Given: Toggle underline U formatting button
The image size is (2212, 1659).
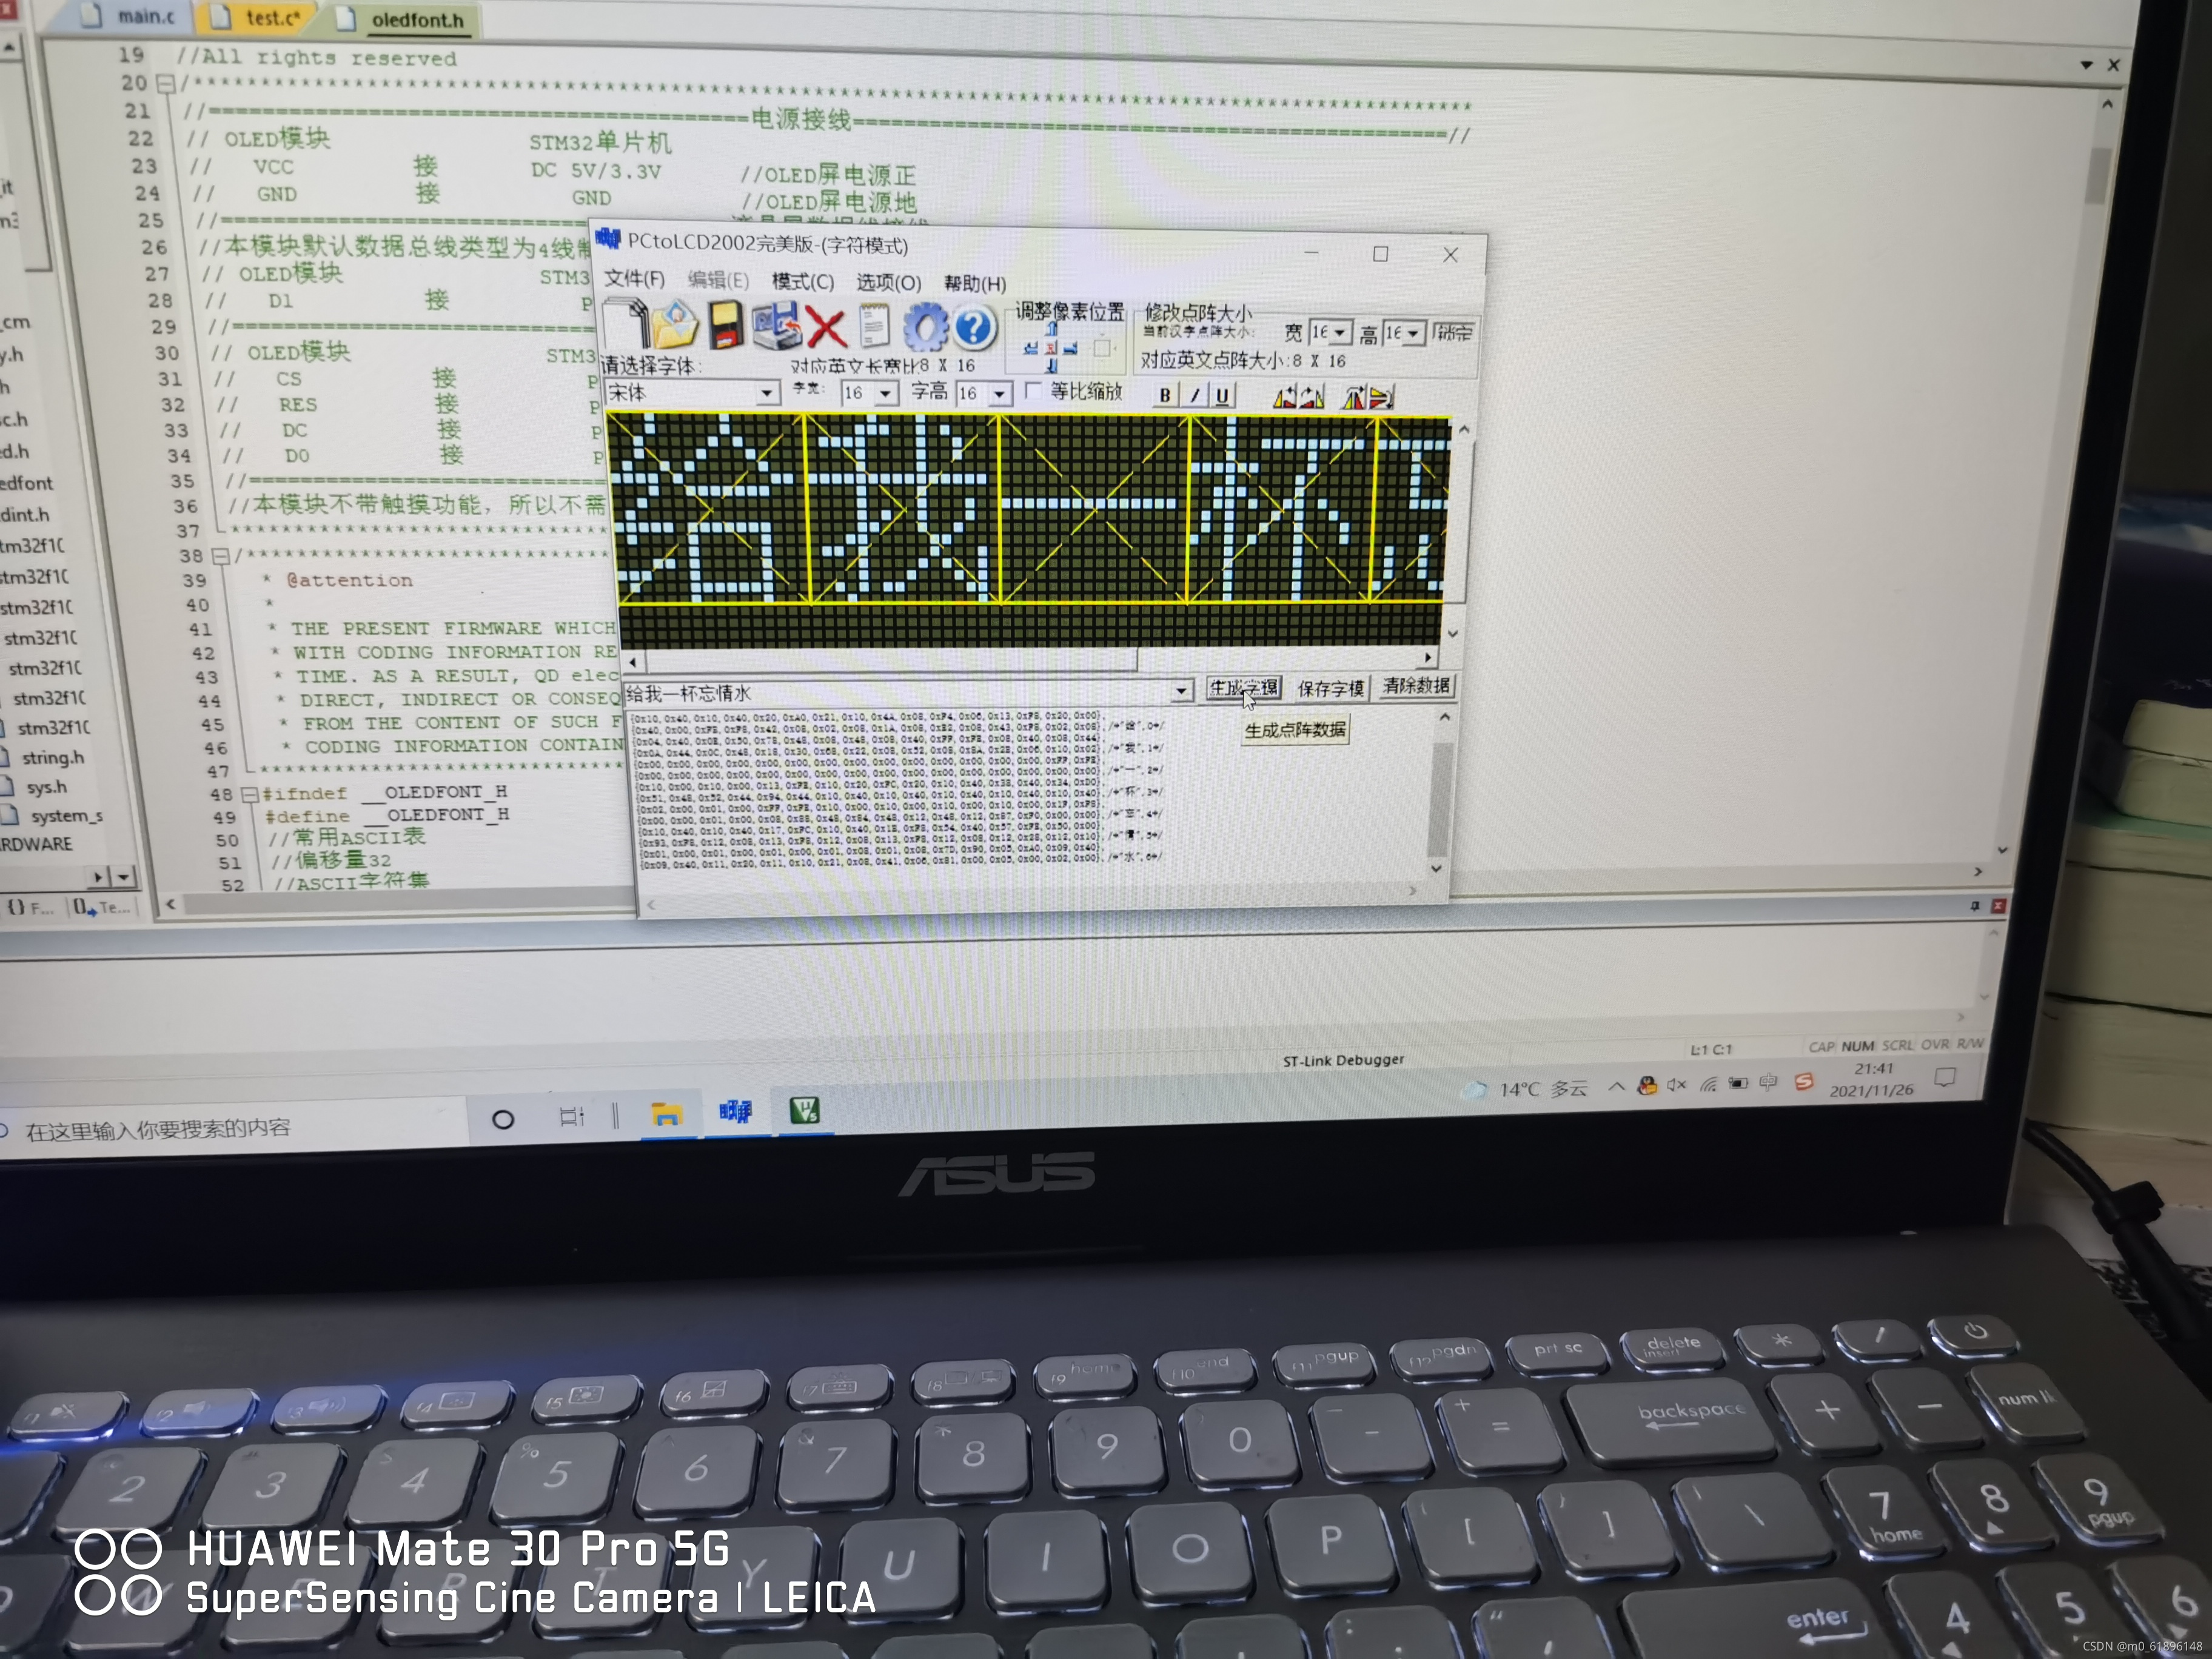Looking at the screenshot, I should [x=1222, y=396].
